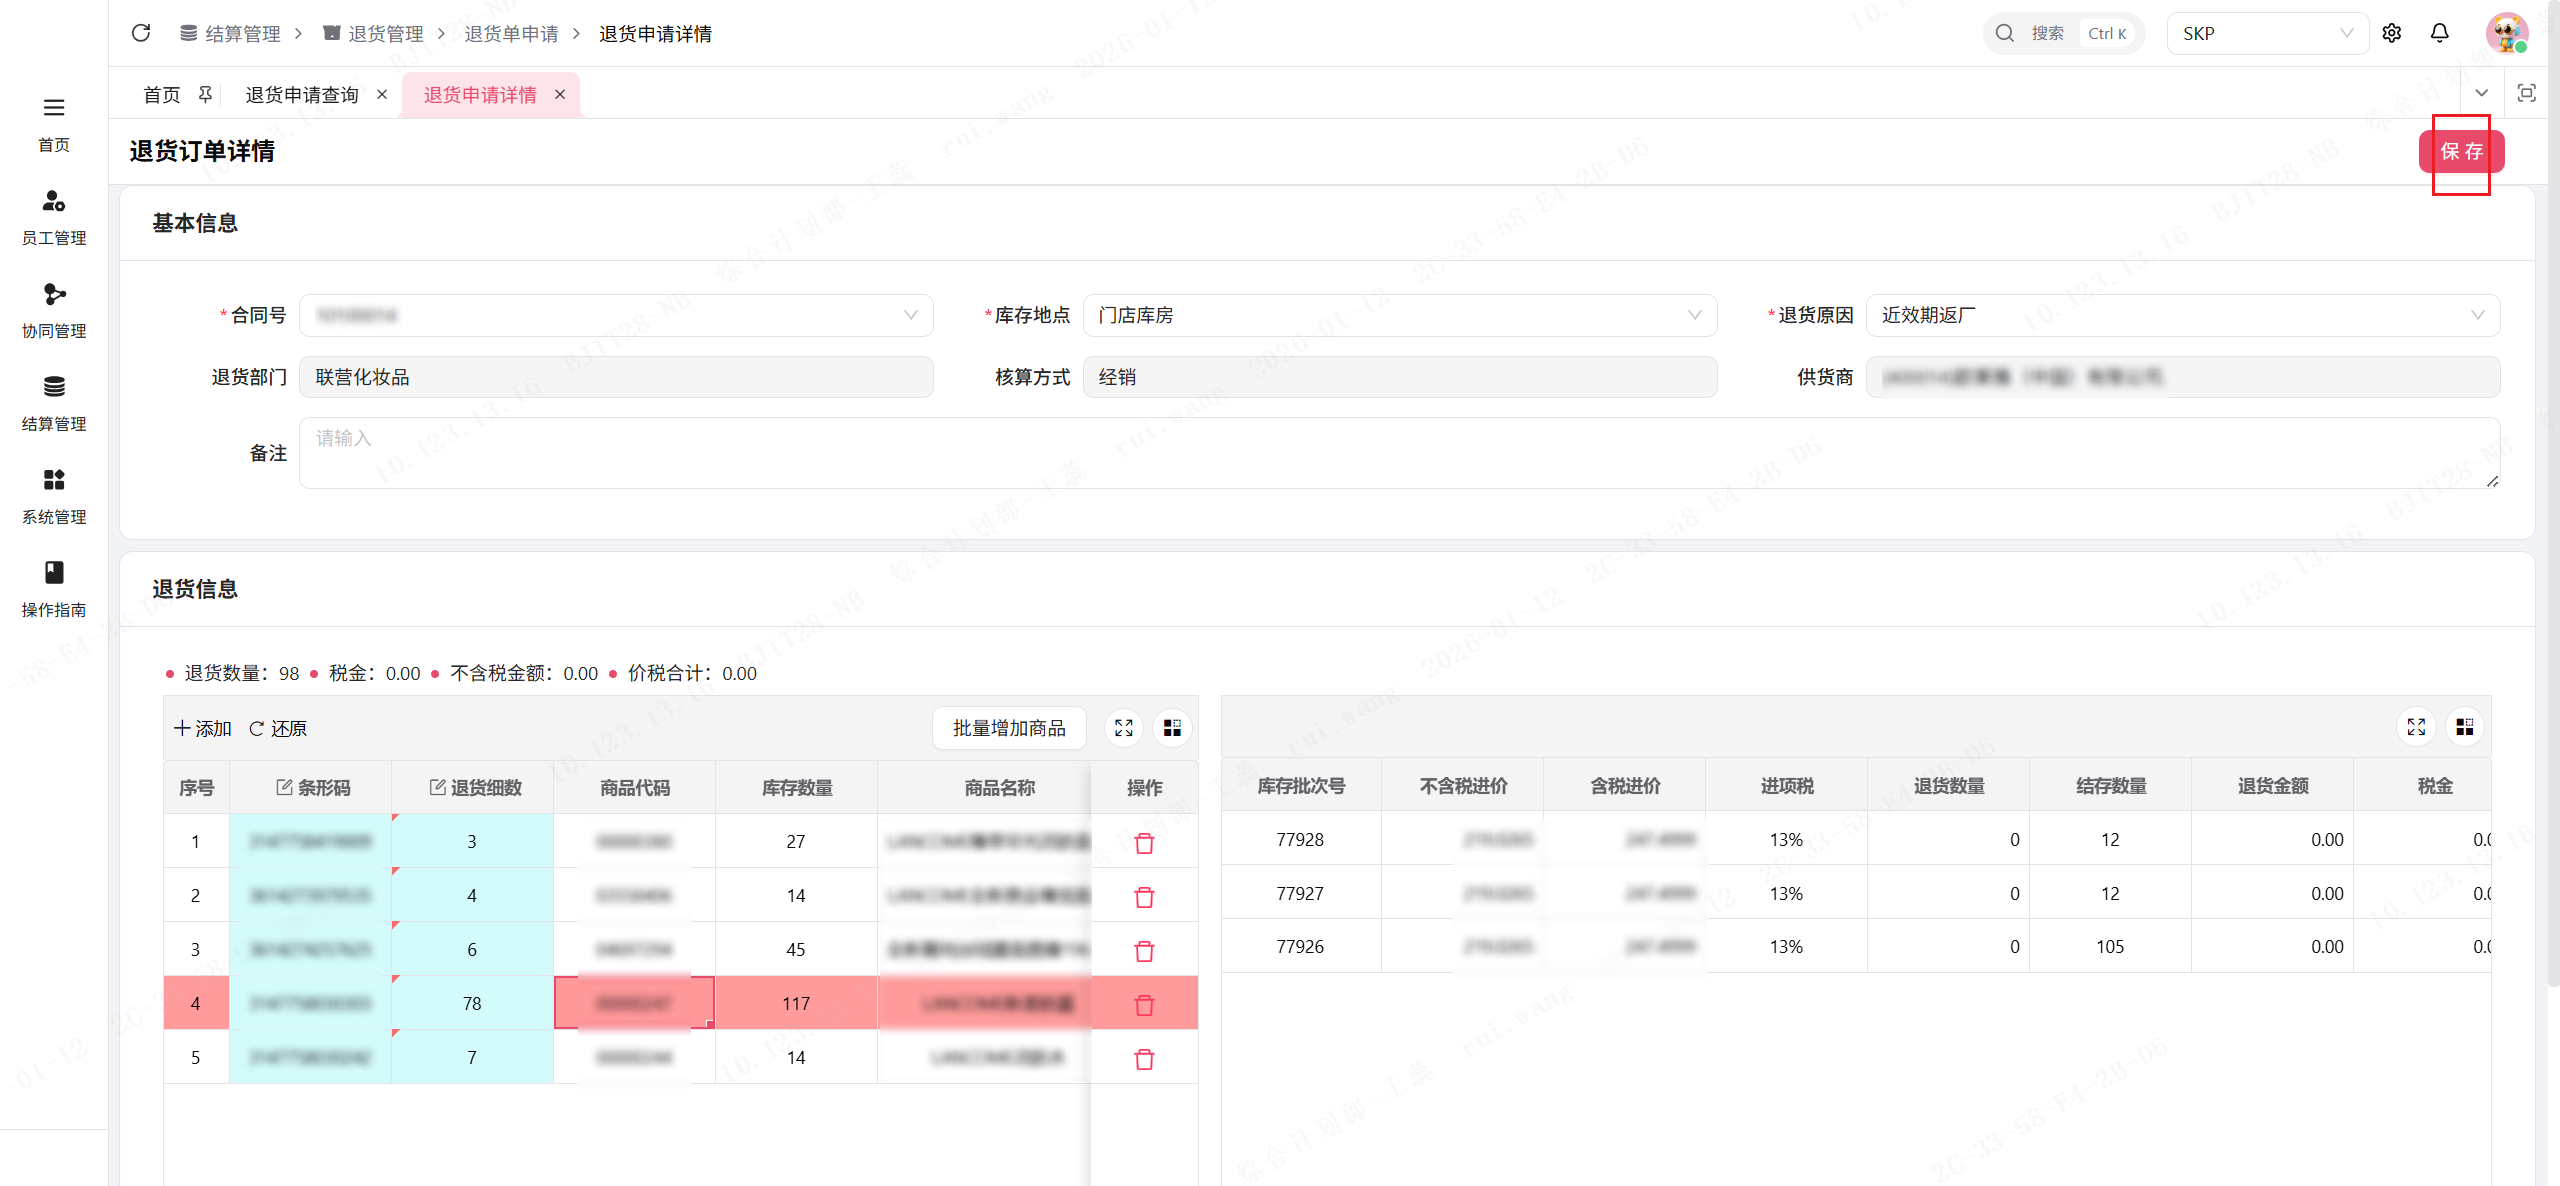
Task: Open column settings for right batch table
Action: [x=2464, y=727]
